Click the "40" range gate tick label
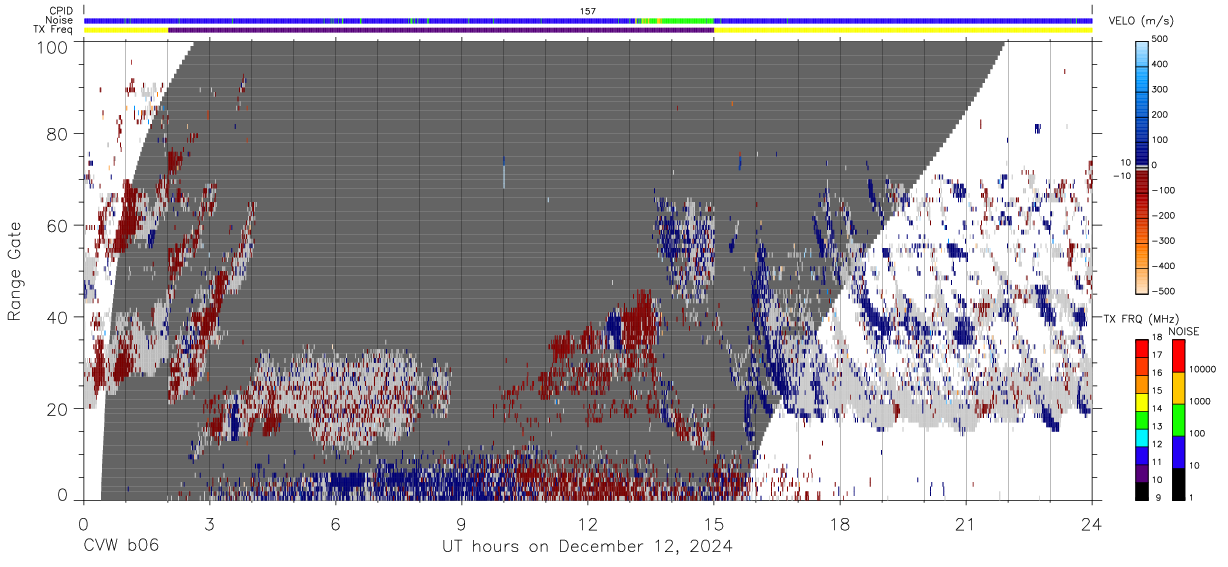 click(x=56, y=317)
